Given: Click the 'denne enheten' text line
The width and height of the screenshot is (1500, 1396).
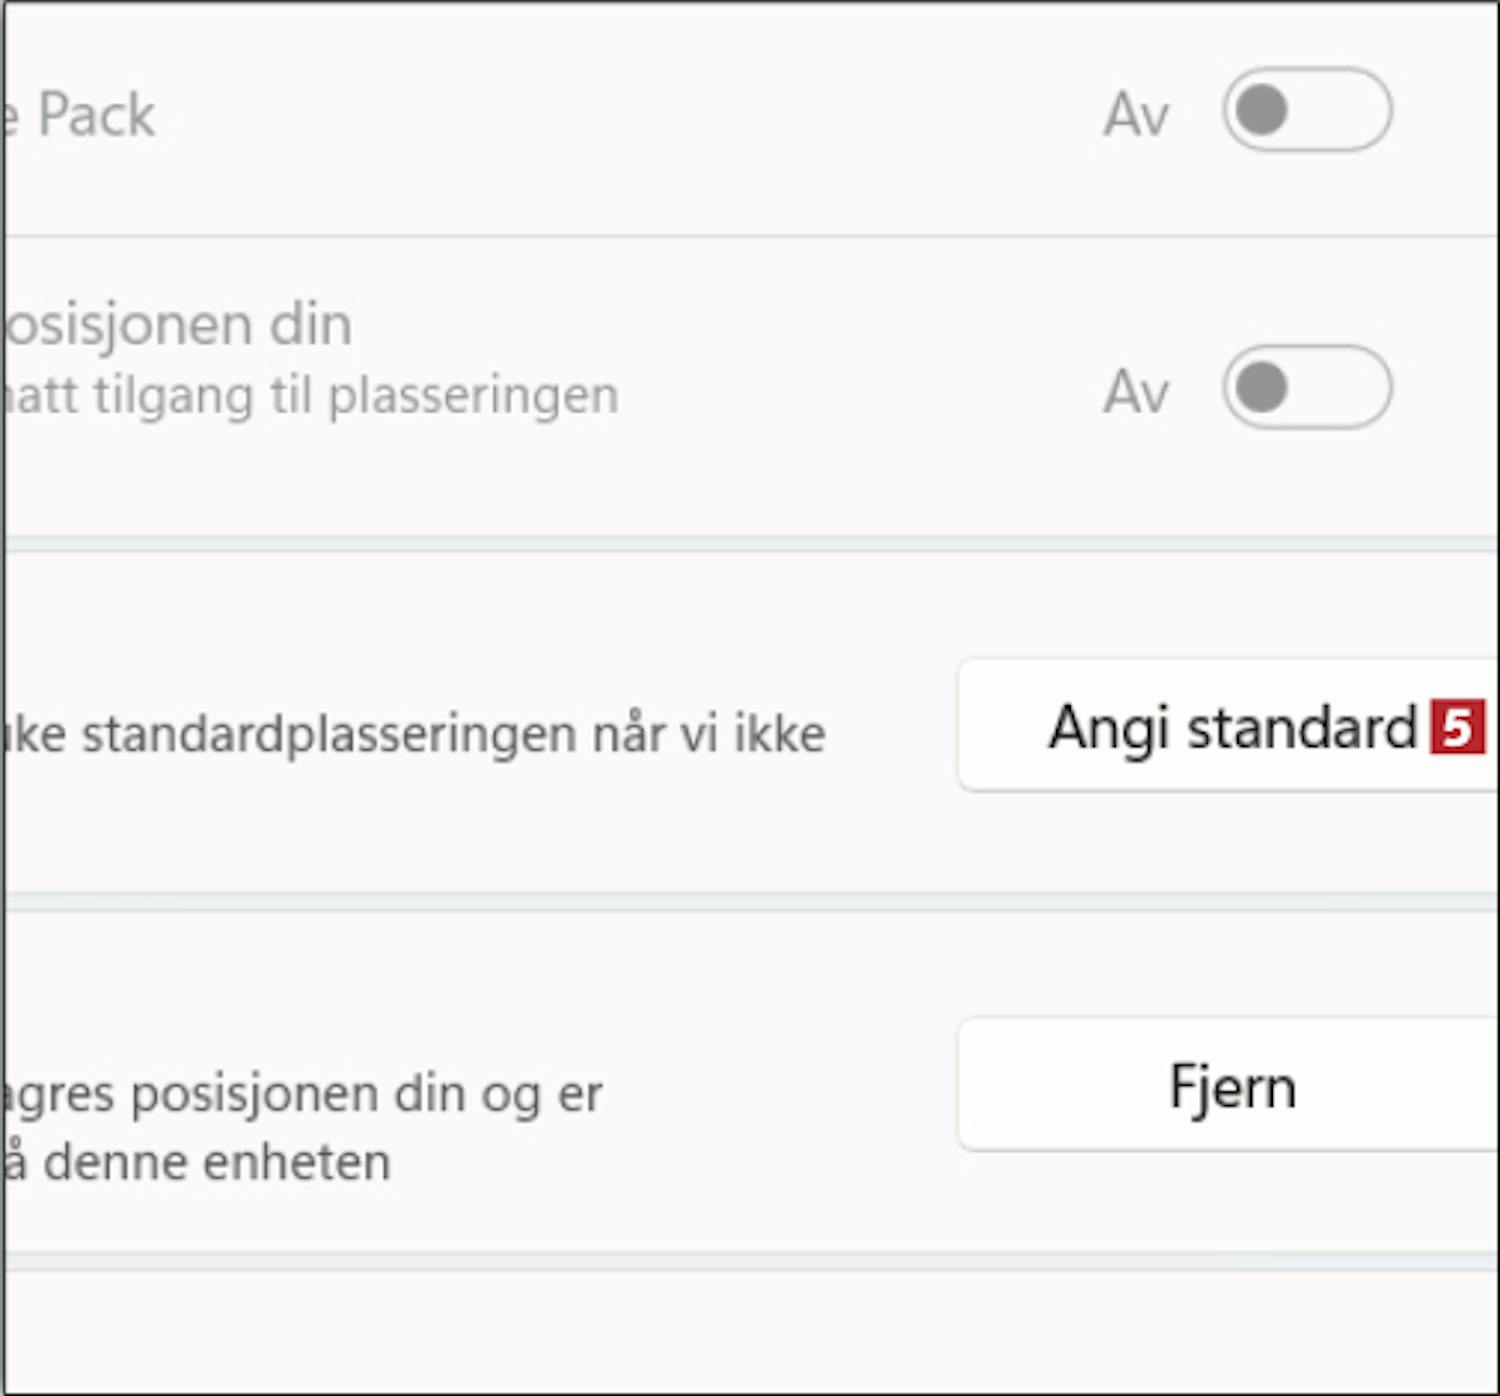Looking at the screenshot, I should point(216,1162).
